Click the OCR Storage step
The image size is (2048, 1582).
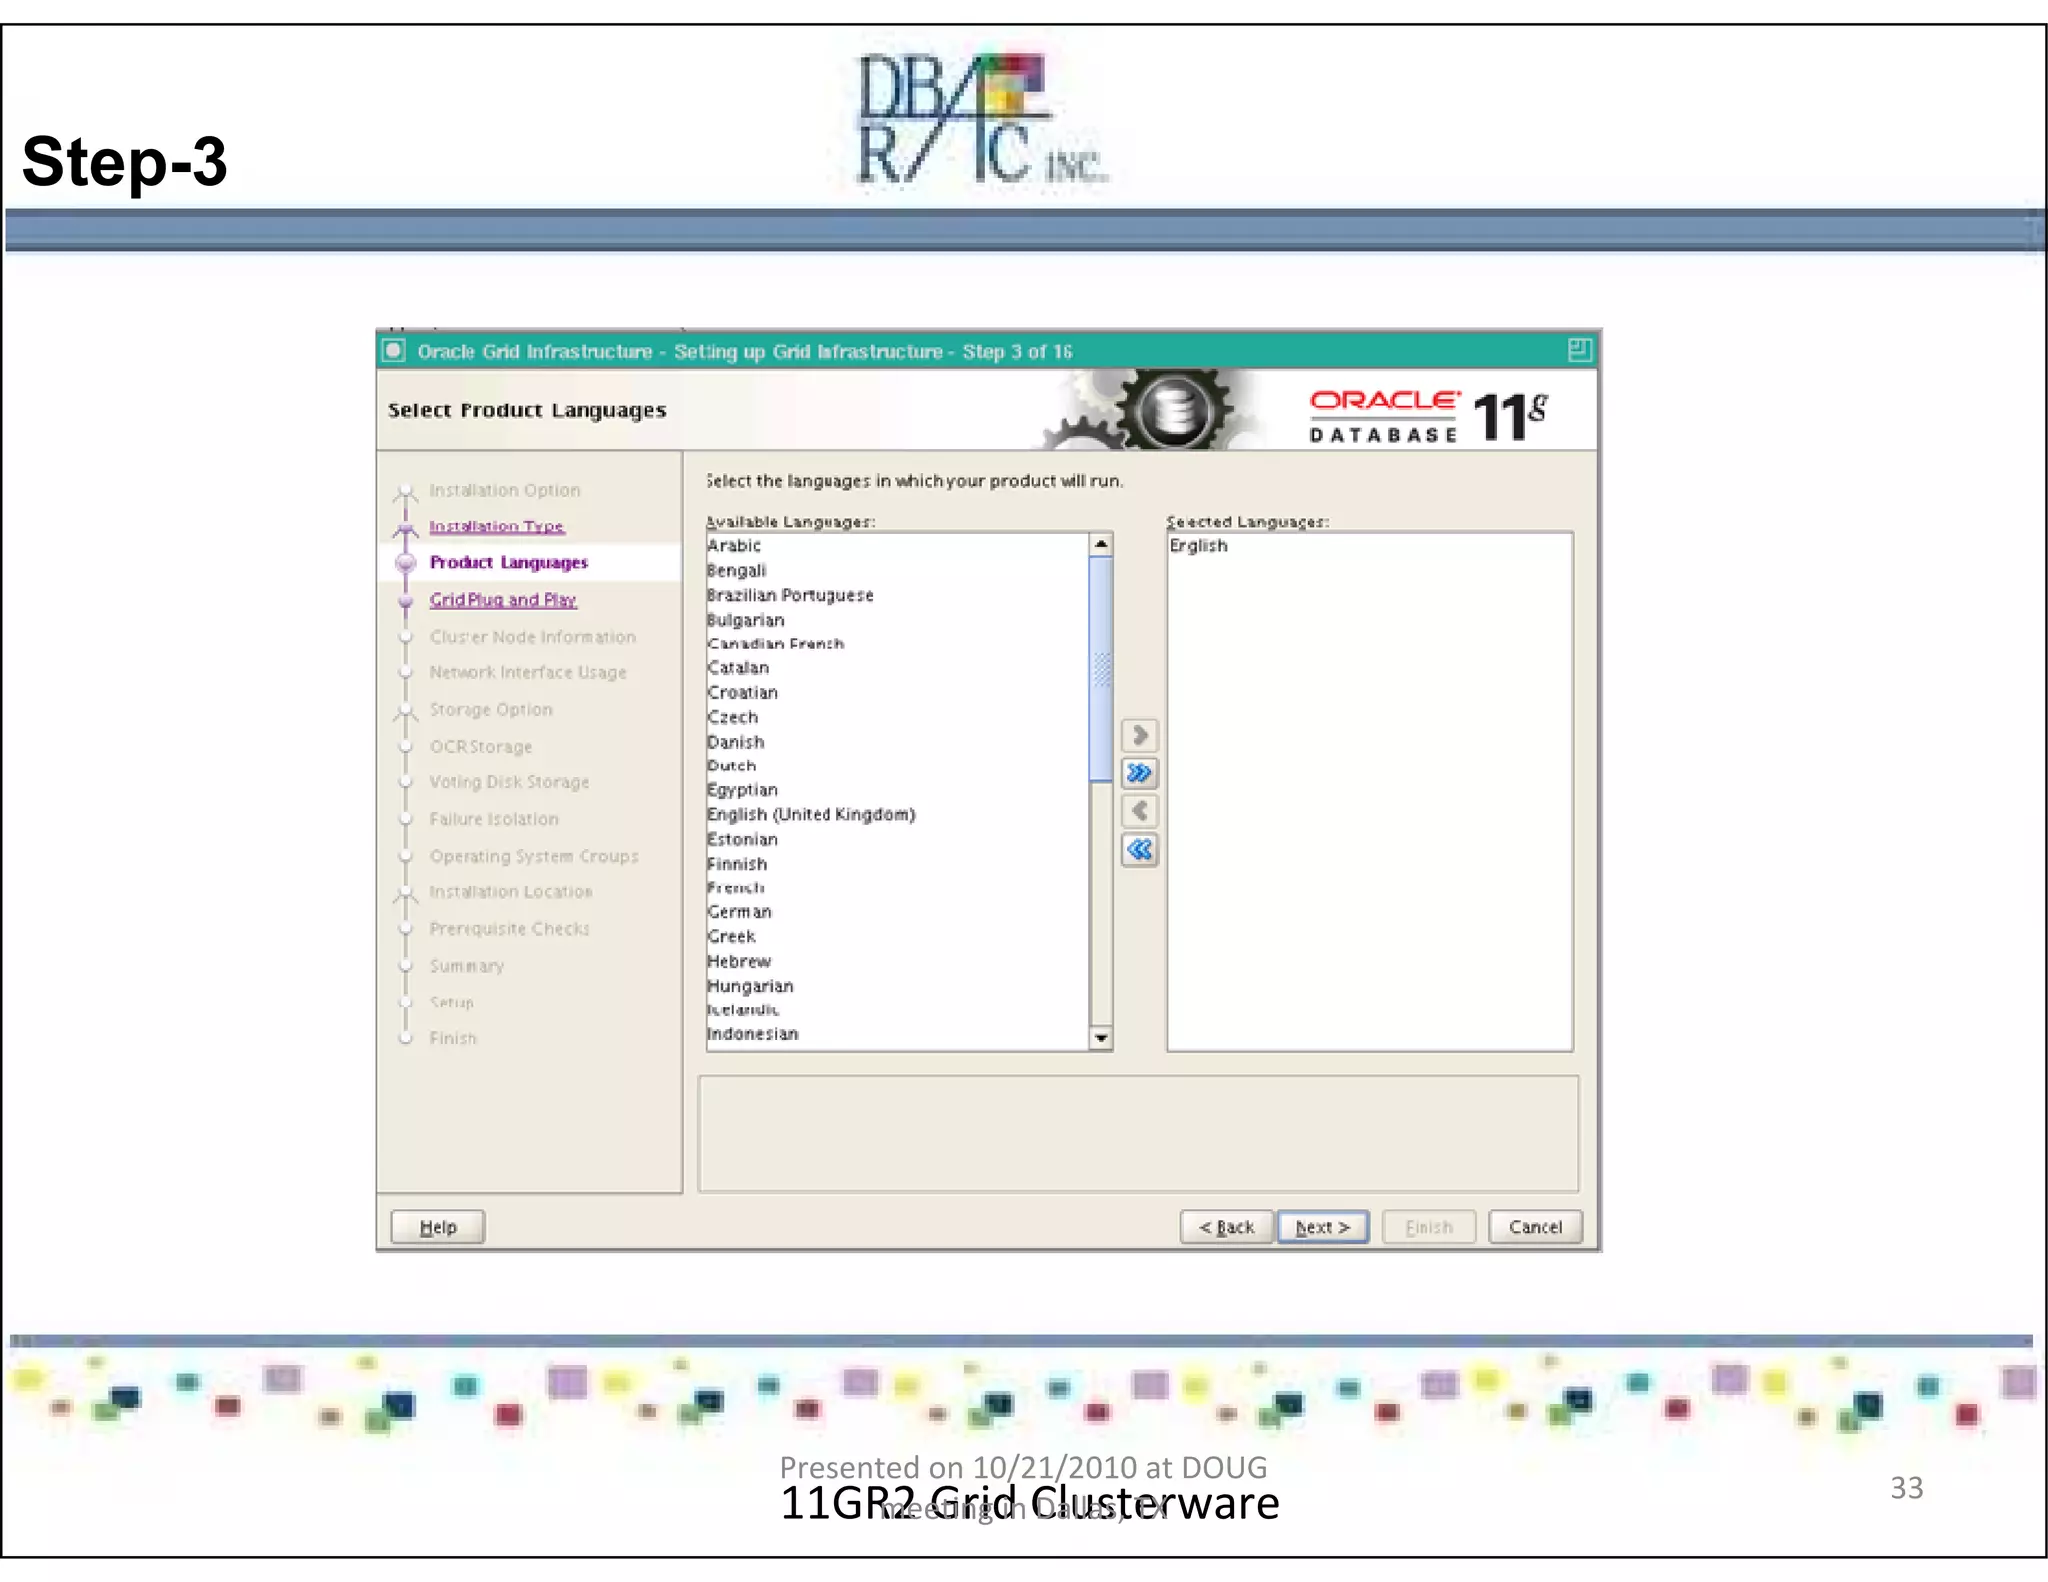481,747
